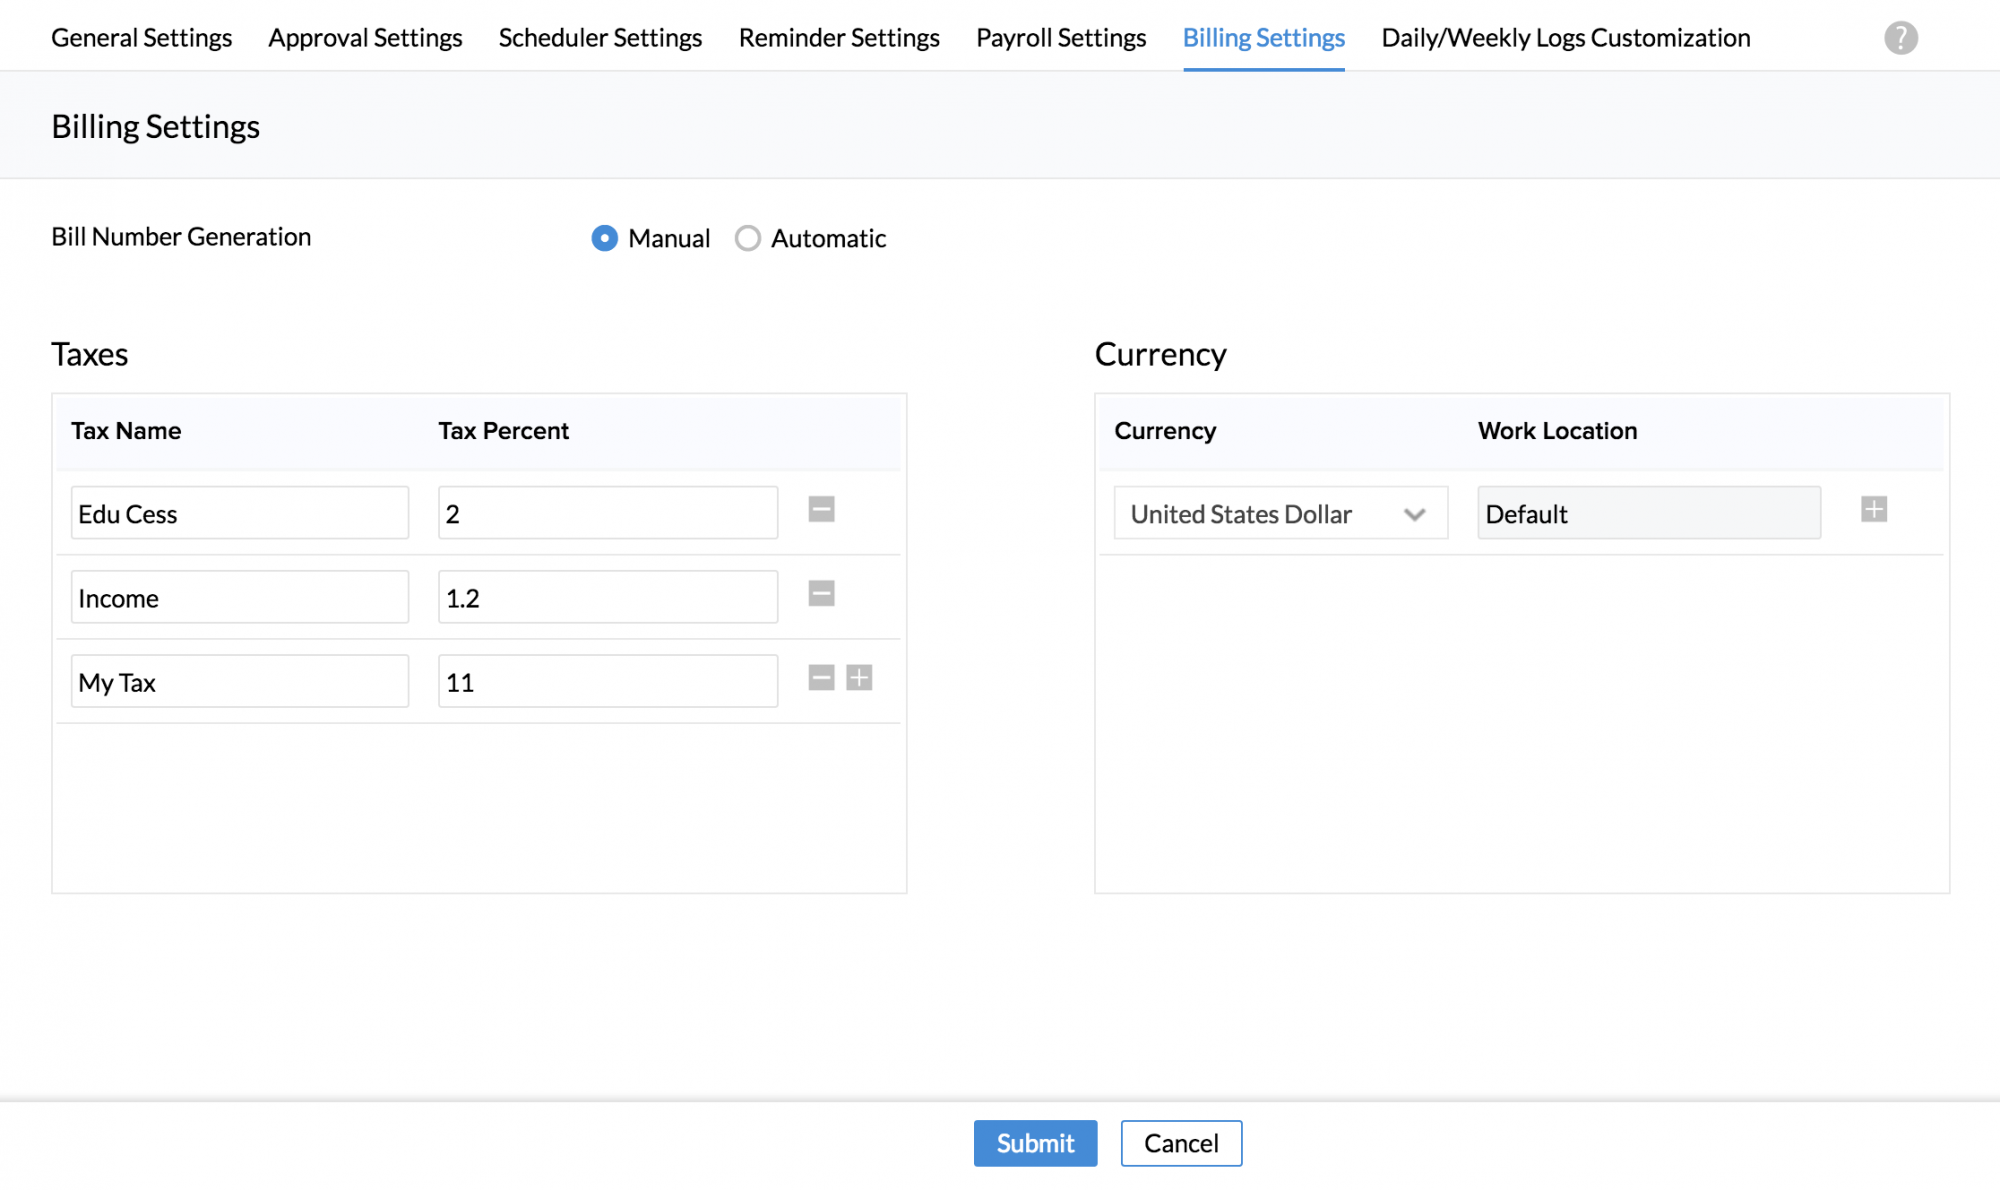Click the Edu Cess tax name field
This screenshot has height=1190, width=2000.
[240, 513]
